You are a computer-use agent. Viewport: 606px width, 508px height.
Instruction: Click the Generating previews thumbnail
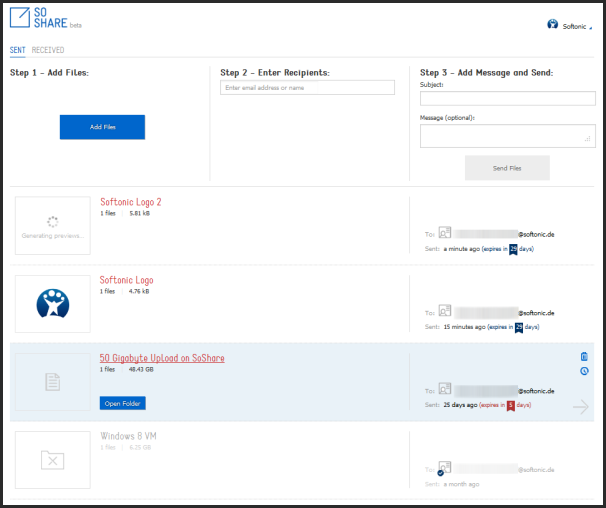pos(53,225)
